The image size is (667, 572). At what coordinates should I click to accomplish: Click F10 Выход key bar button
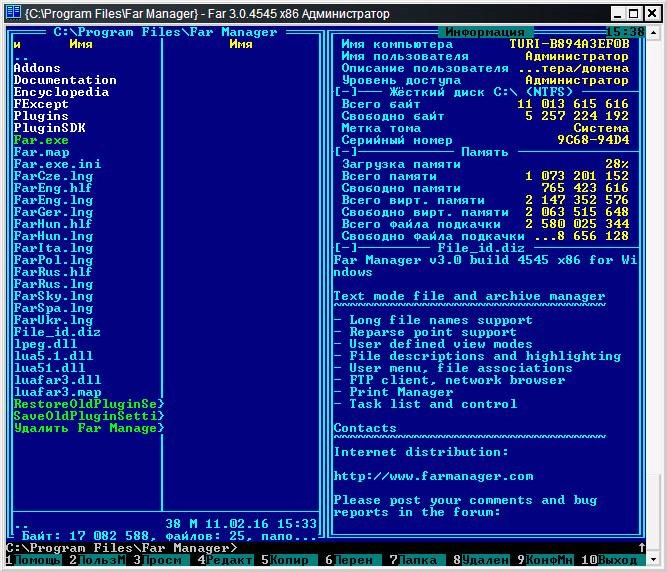point(609,560)
